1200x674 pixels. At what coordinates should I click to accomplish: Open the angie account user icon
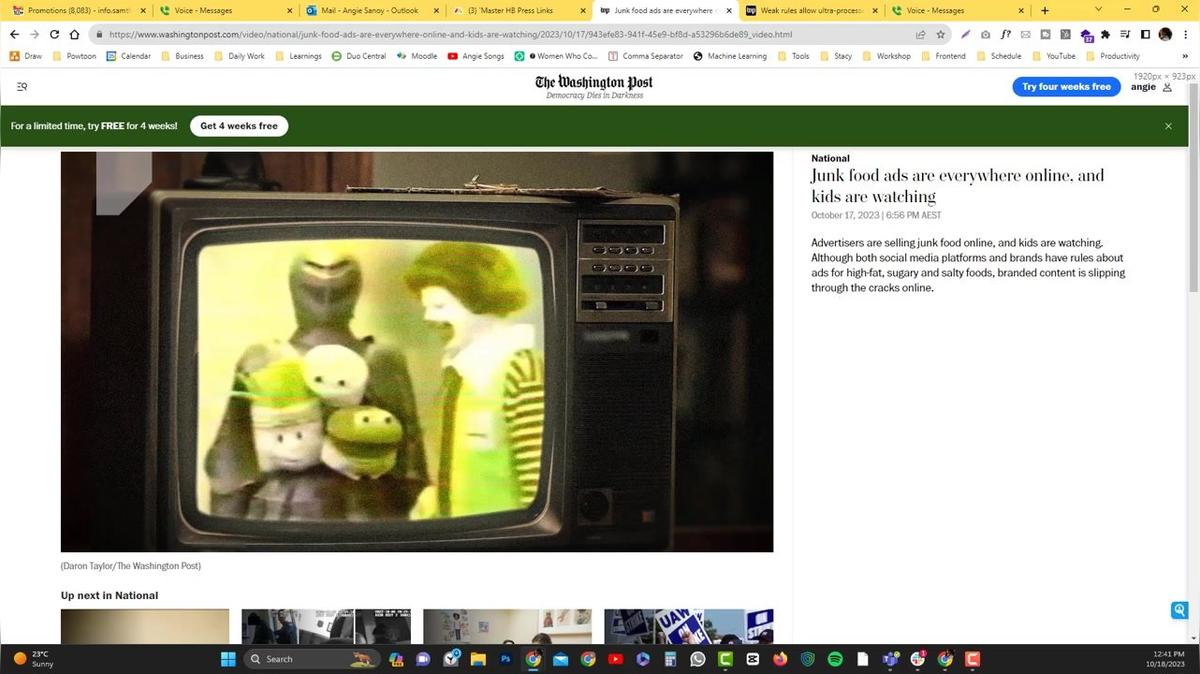(1167, 87)
